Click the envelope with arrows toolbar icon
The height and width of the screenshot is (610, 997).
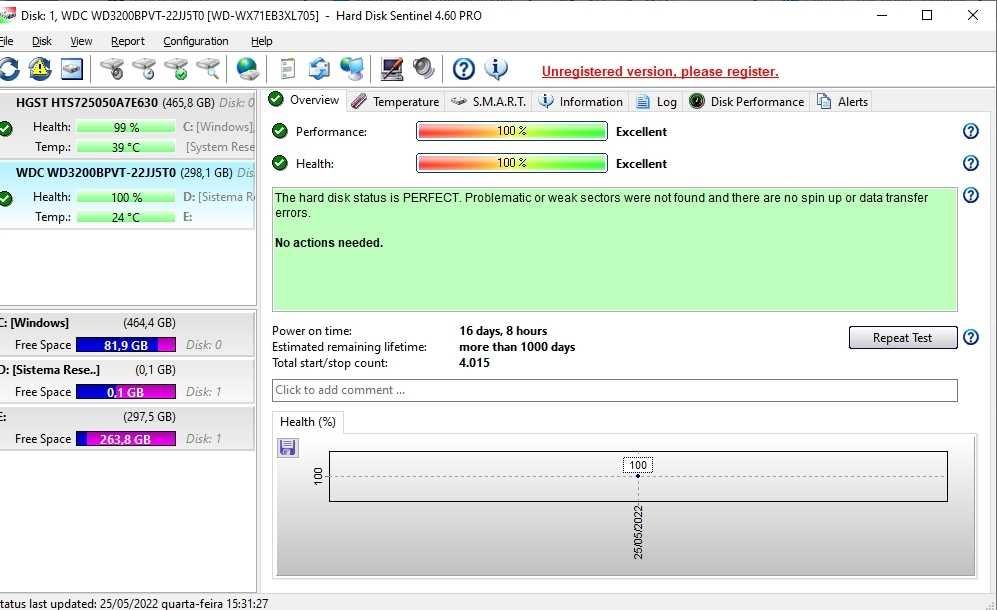[x=319, y=69]
